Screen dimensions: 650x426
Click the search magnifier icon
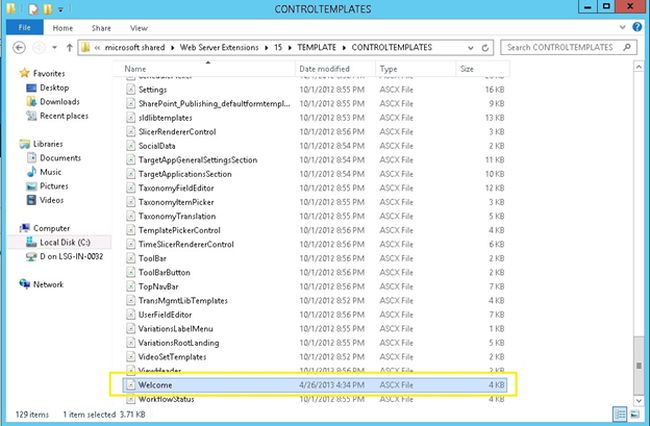tap(627, 47)
